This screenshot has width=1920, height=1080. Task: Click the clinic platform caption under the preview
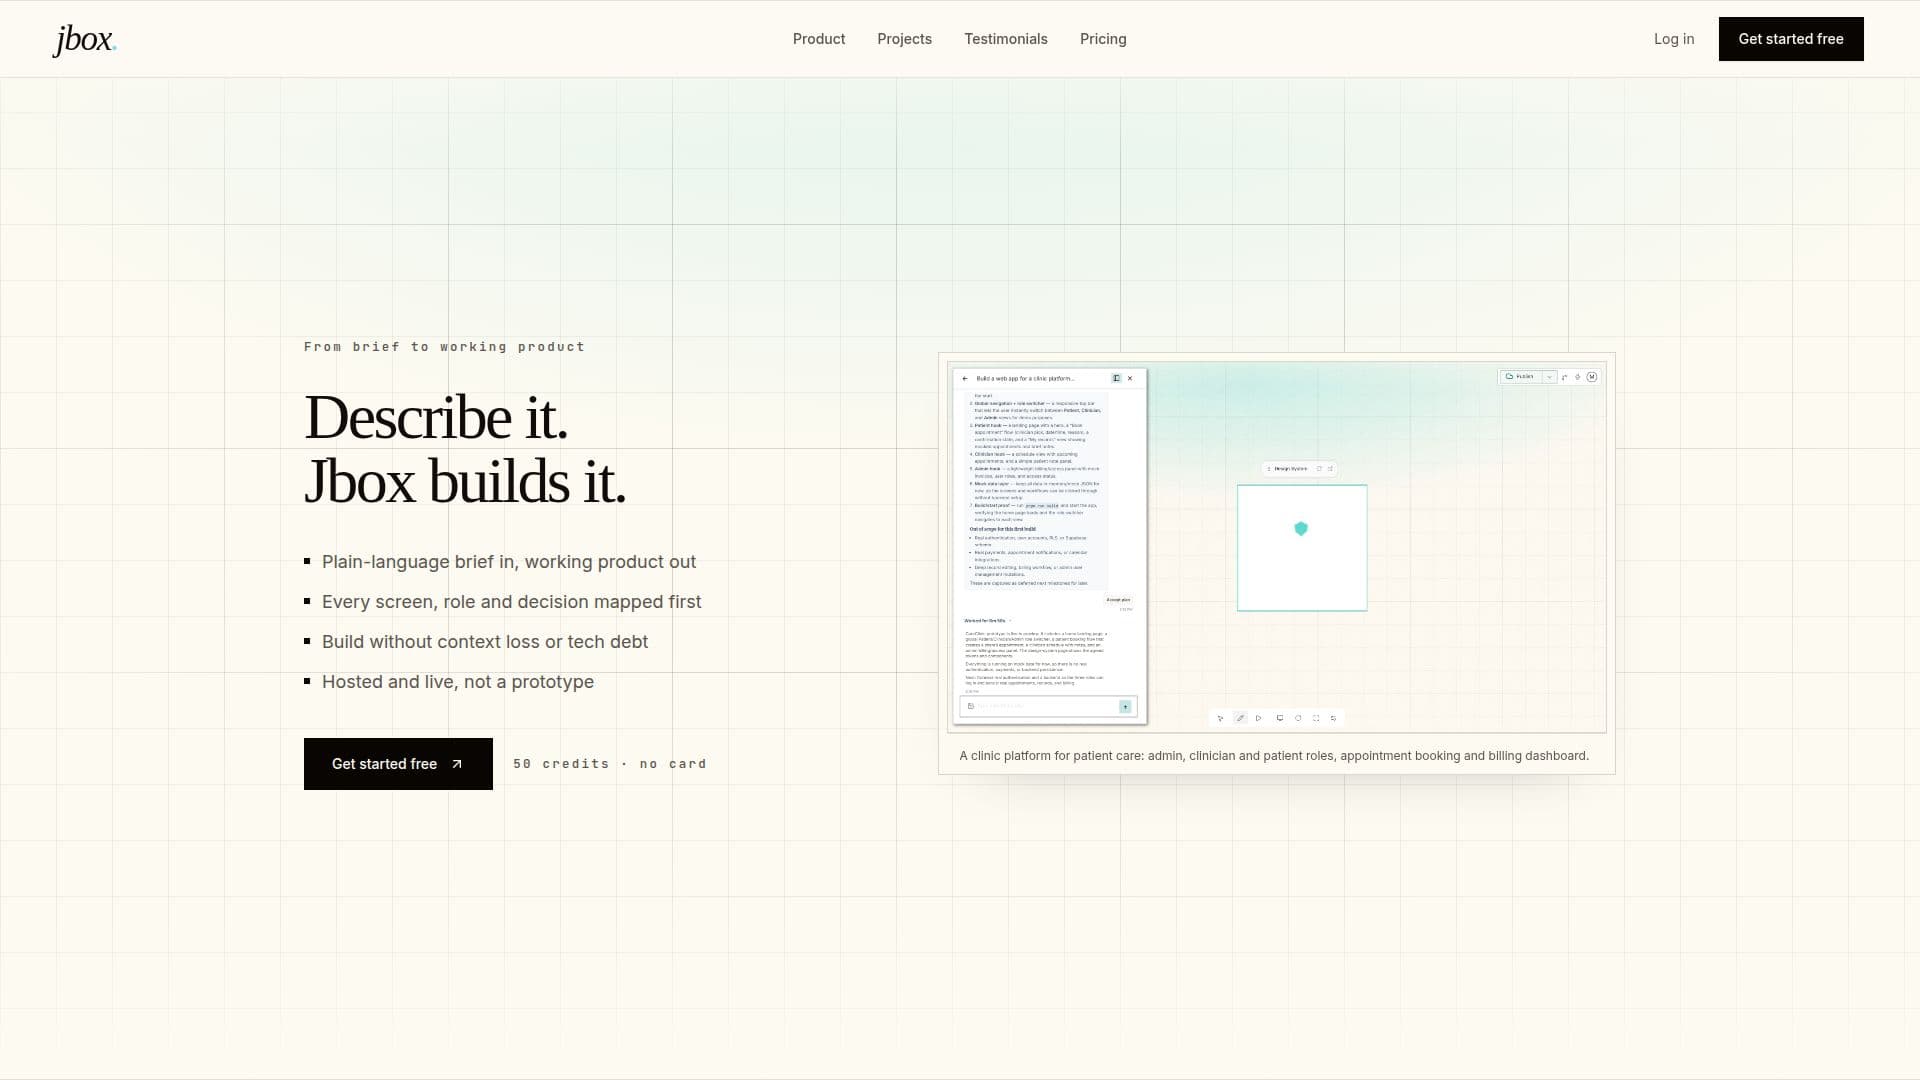pyautogui.click(x=1274, y=756)
